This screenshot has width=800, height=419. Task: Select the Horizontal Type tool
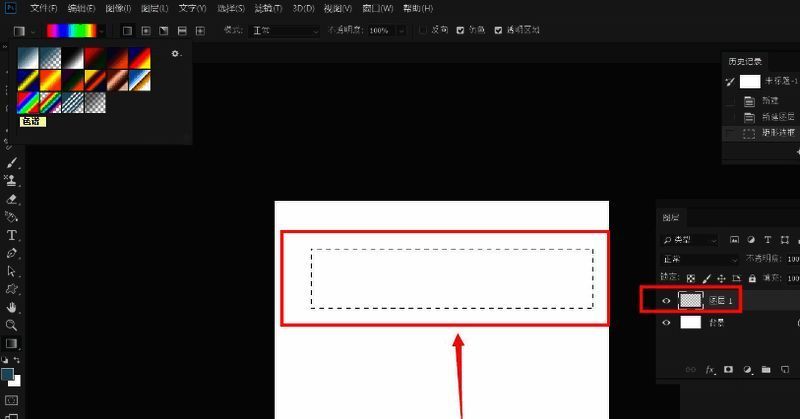tap(11, 235)
